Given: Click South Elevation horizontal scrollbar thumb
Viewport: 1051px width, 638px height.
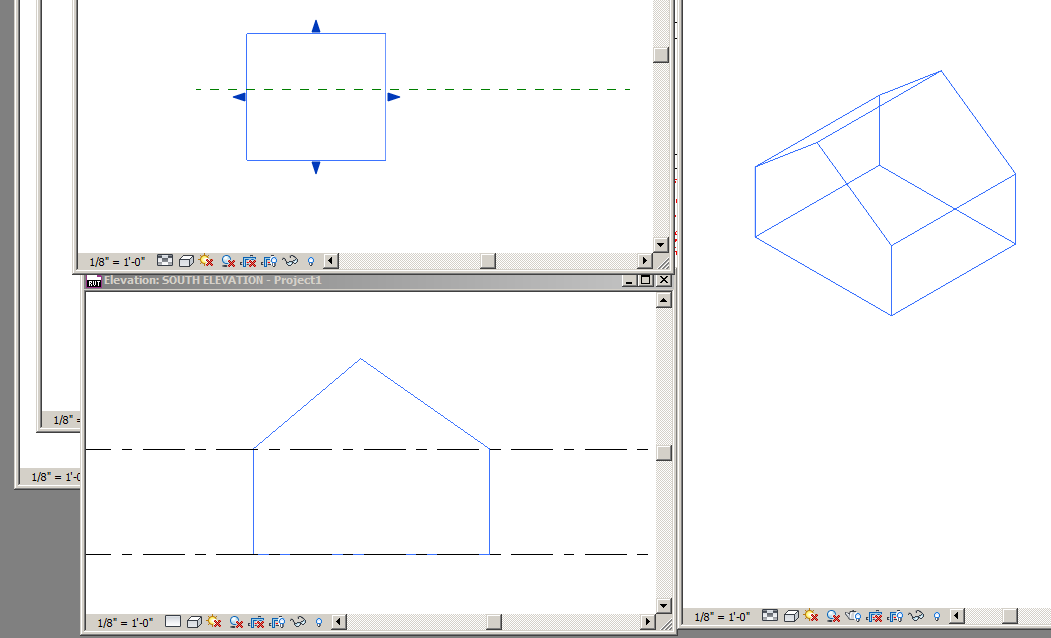Looking at the screenshot, I should pos(494,622).
